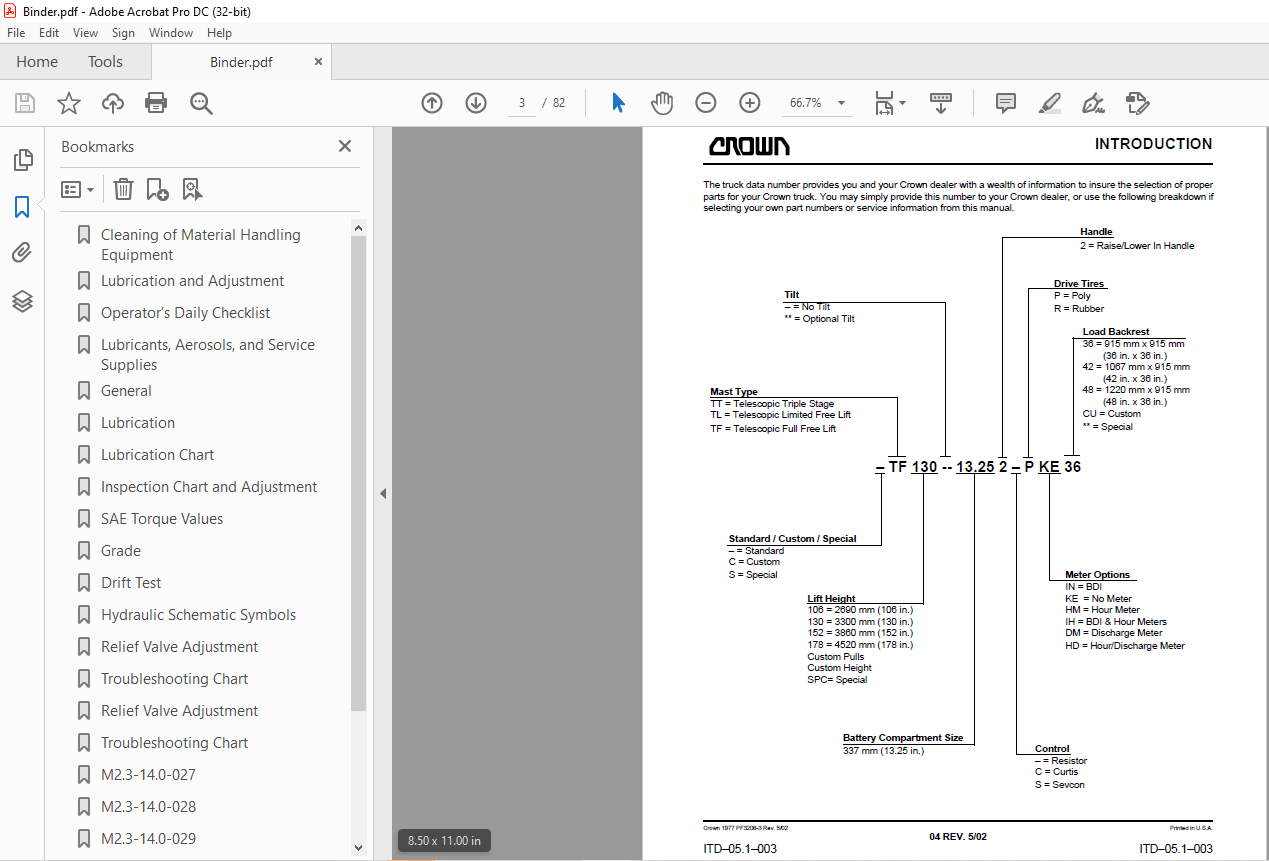Viewport: 1269px width, 861px height.
Task: Switch to the Tools tab
Action: coord(105,62)
